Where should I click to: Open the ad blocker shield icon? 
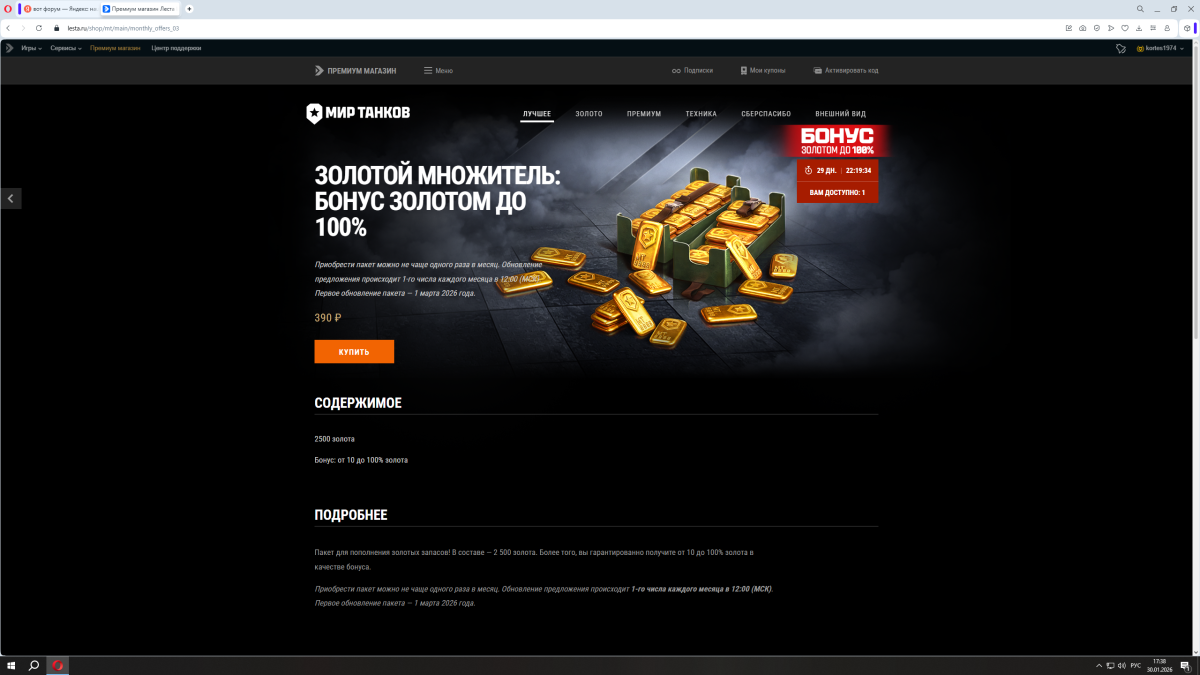(x=1097, y=28)
